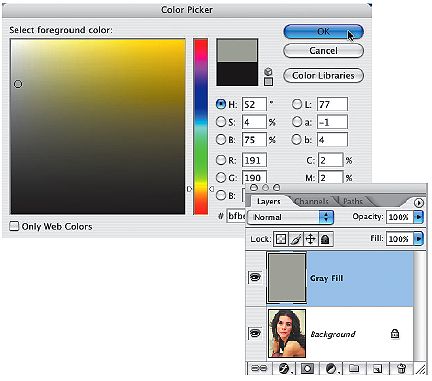The height and width of the screenshot is (381, 432).
Task: Hide the Gray Fill layer
Action: pyautogui.click(x=255, y=277)
